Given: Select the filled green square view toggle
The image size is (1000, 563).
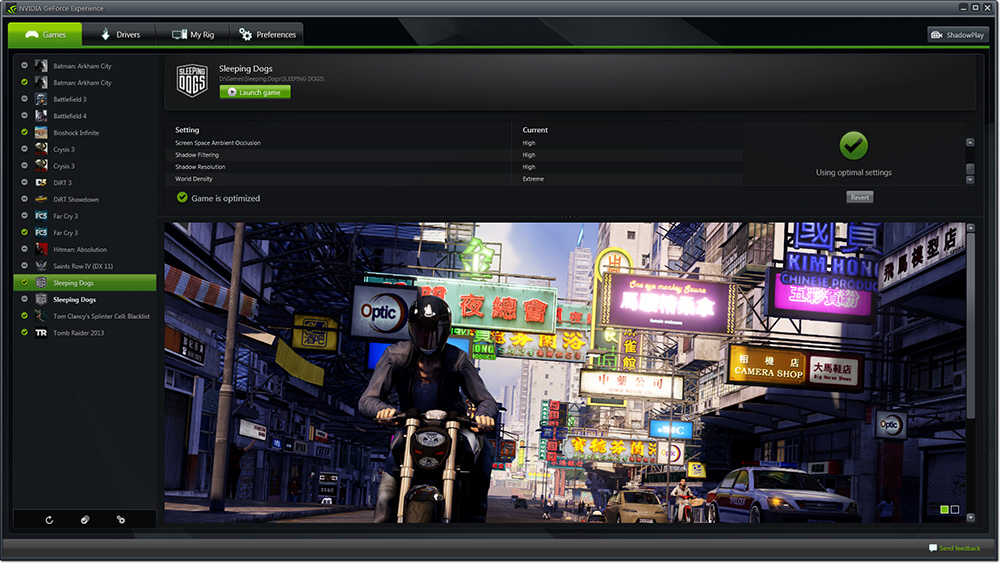Looking at the screenshot, I should pos(945,509).
